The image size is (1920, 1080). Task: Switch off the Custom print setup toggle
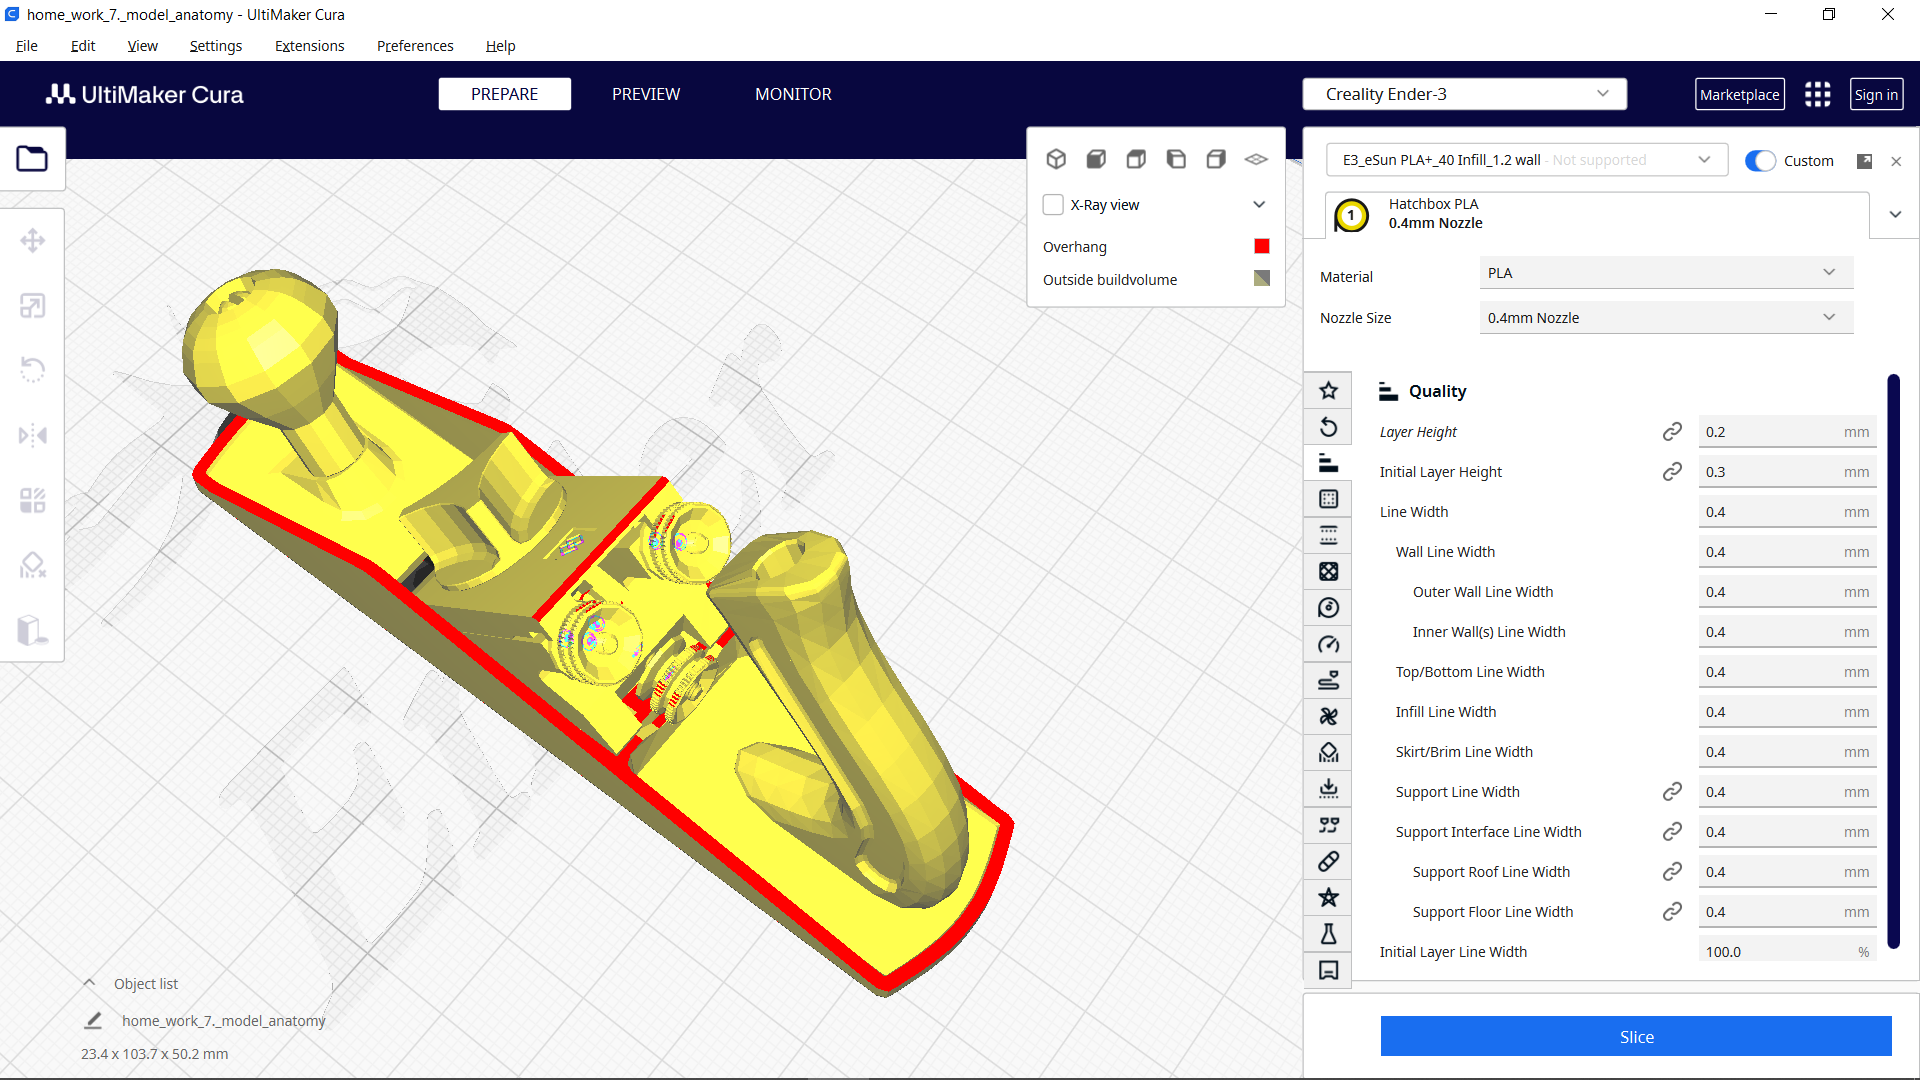[1759, 160]
